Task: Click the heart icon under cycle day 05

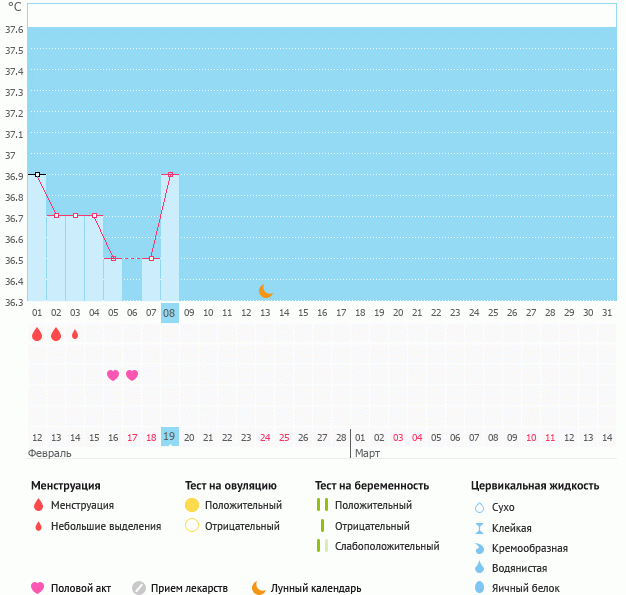Action: click(113, 375)
